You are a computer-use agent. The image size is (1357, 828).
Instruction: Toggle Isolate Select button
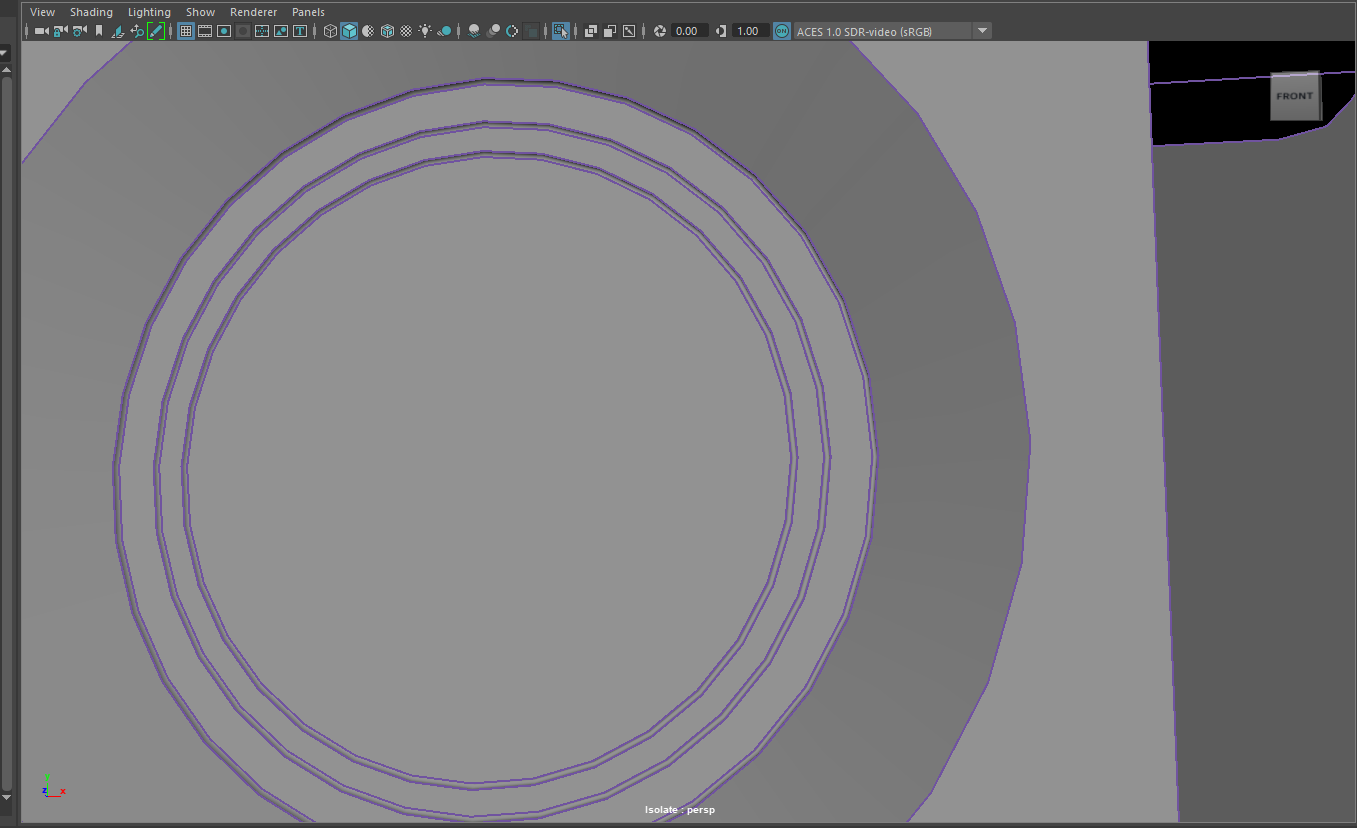click(x=560, y=31)
